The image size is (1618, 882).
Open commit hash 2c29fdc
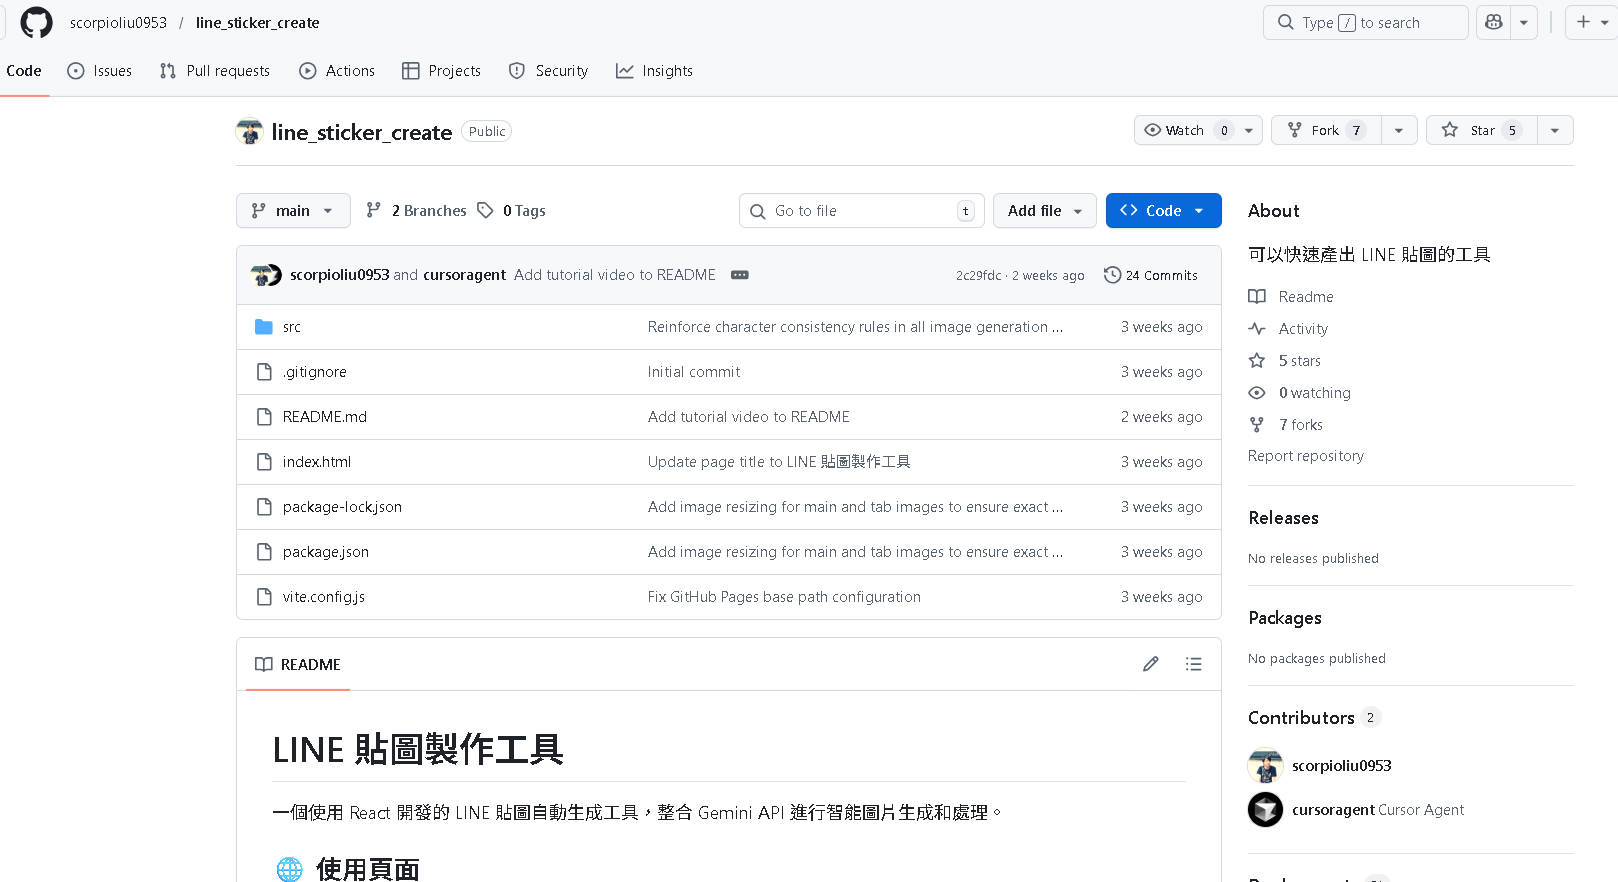point(978,276)
